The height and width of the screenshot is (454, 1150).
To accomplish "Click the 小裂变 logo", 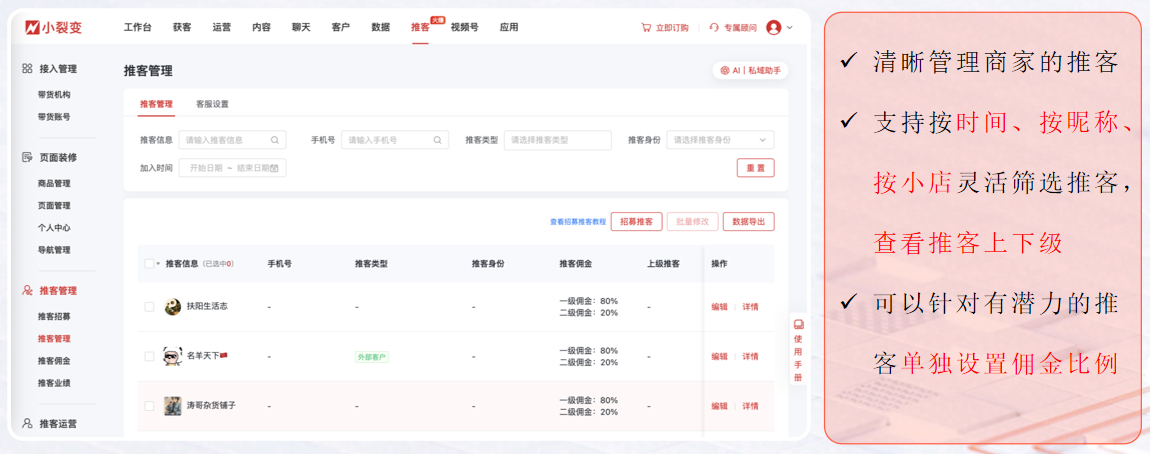I will click(53, 27).
